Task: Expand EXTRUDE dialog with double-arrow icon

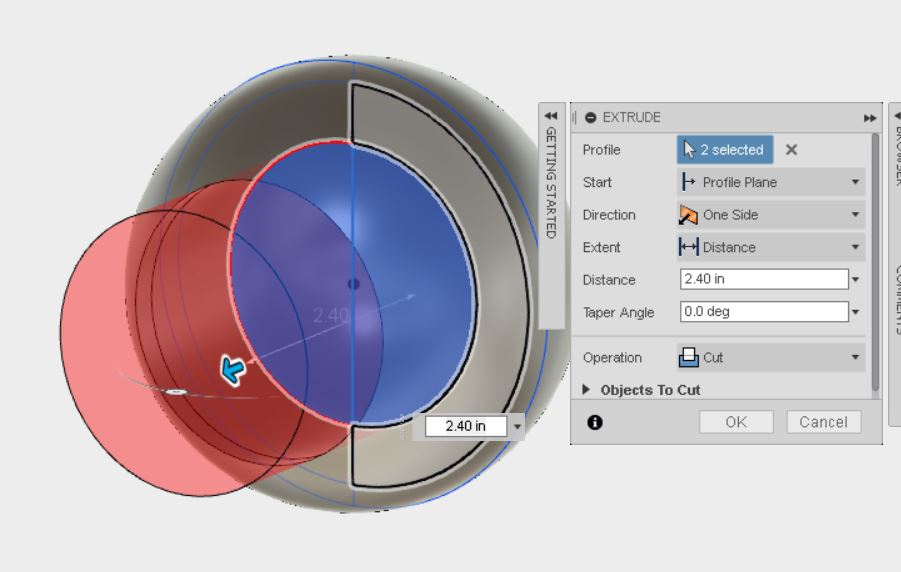Action: click(x=870, y=118)
